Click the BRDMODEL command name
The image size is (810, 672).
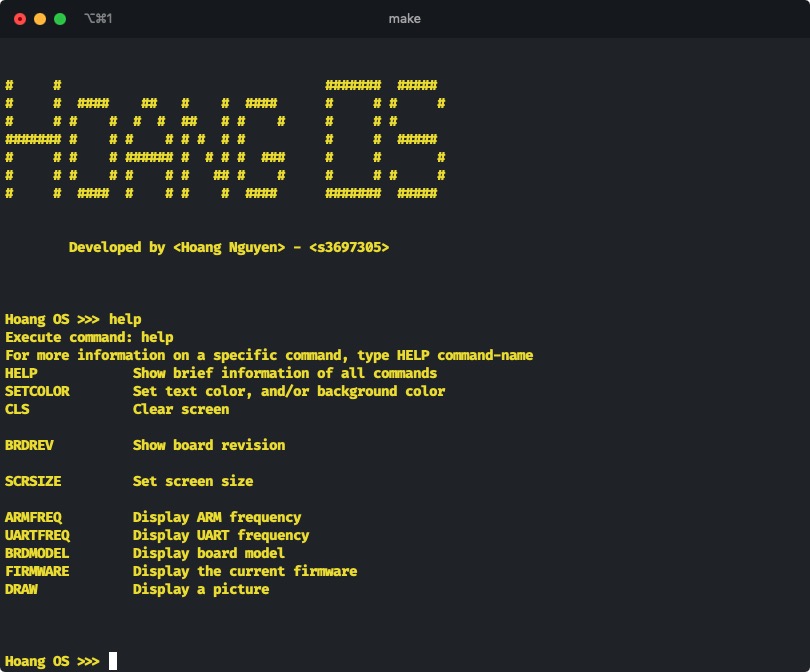[37, 553]
